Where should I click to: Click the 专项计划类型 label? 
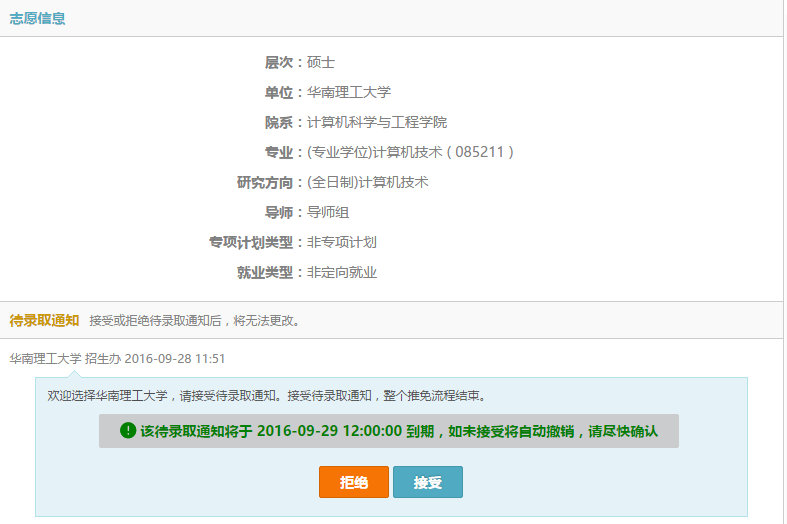coord(251,242)
